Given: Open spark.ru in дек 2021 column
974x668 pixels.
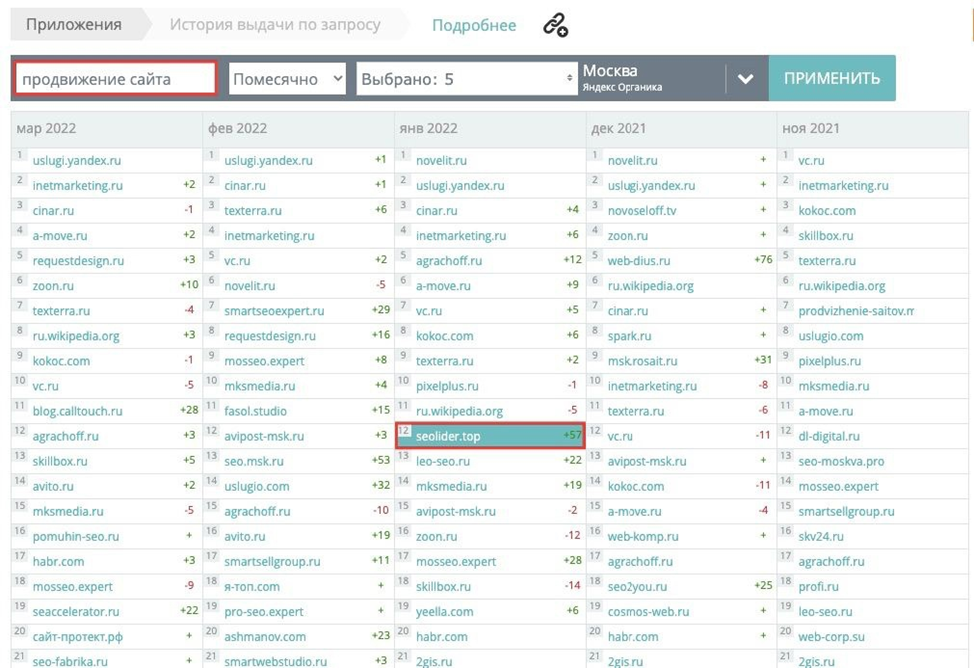Looking at the screenshot, I should pyautogui.click(x=629, y=336).
